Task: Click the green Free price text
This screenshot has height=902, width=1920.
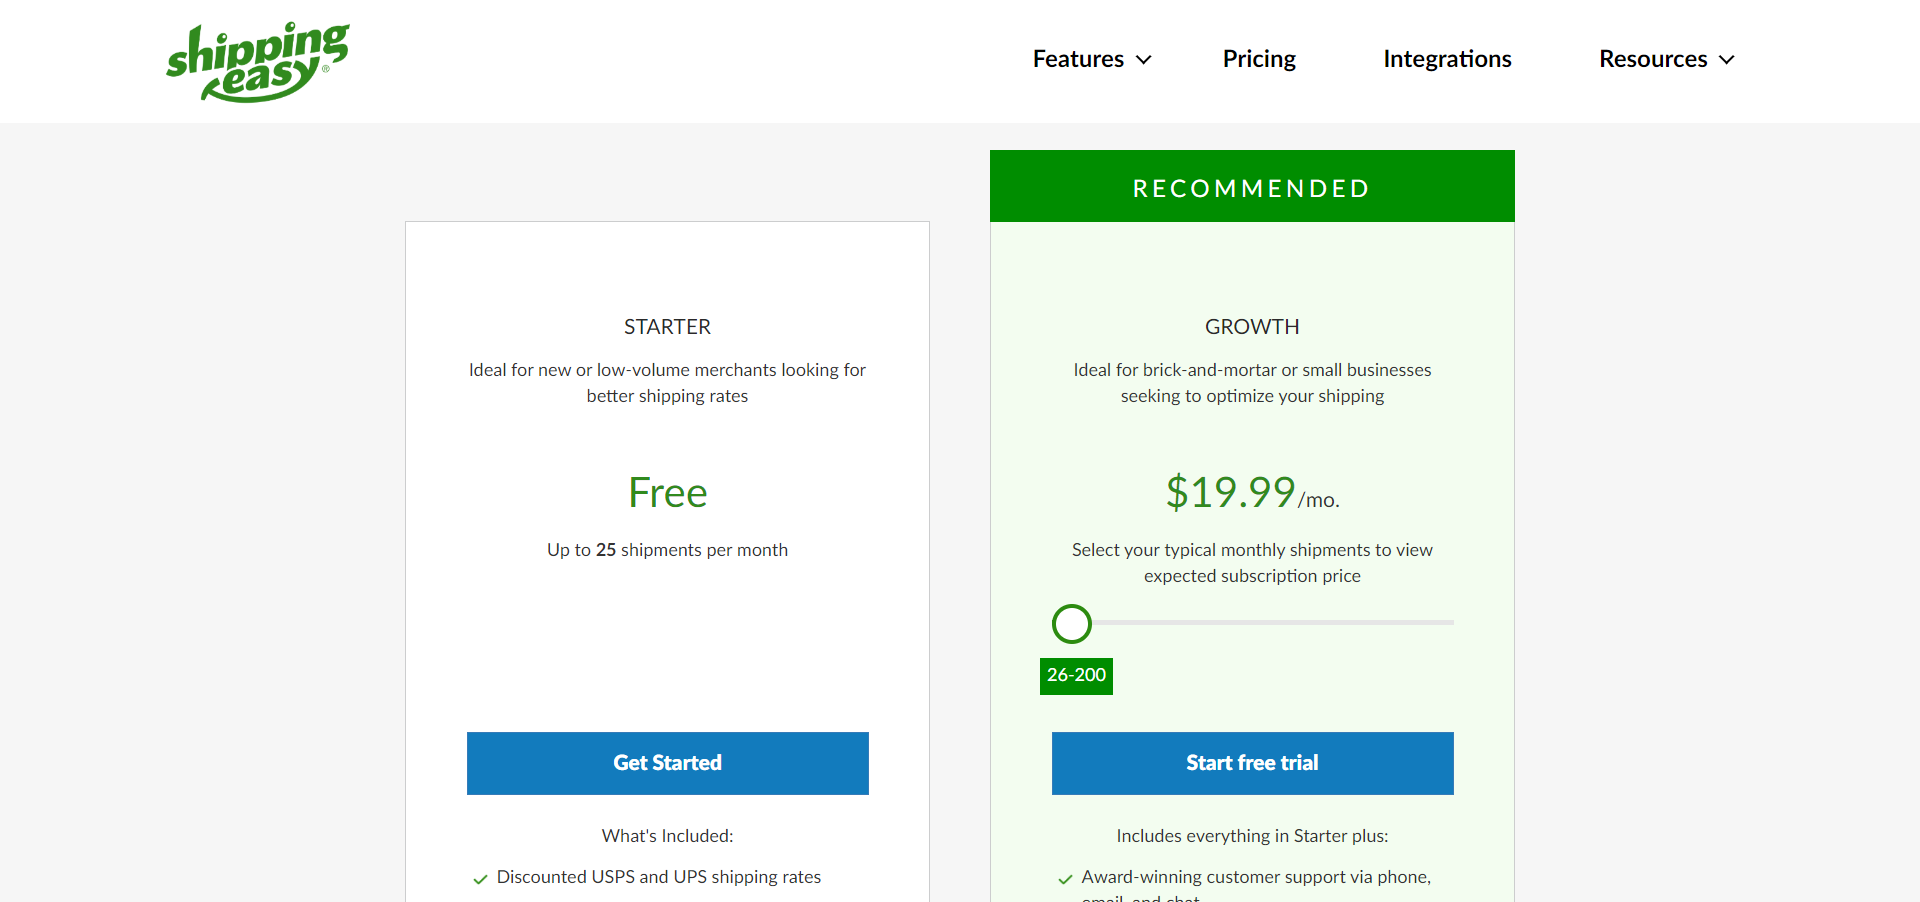Action: pyautogui.click(x=667, y=493)
